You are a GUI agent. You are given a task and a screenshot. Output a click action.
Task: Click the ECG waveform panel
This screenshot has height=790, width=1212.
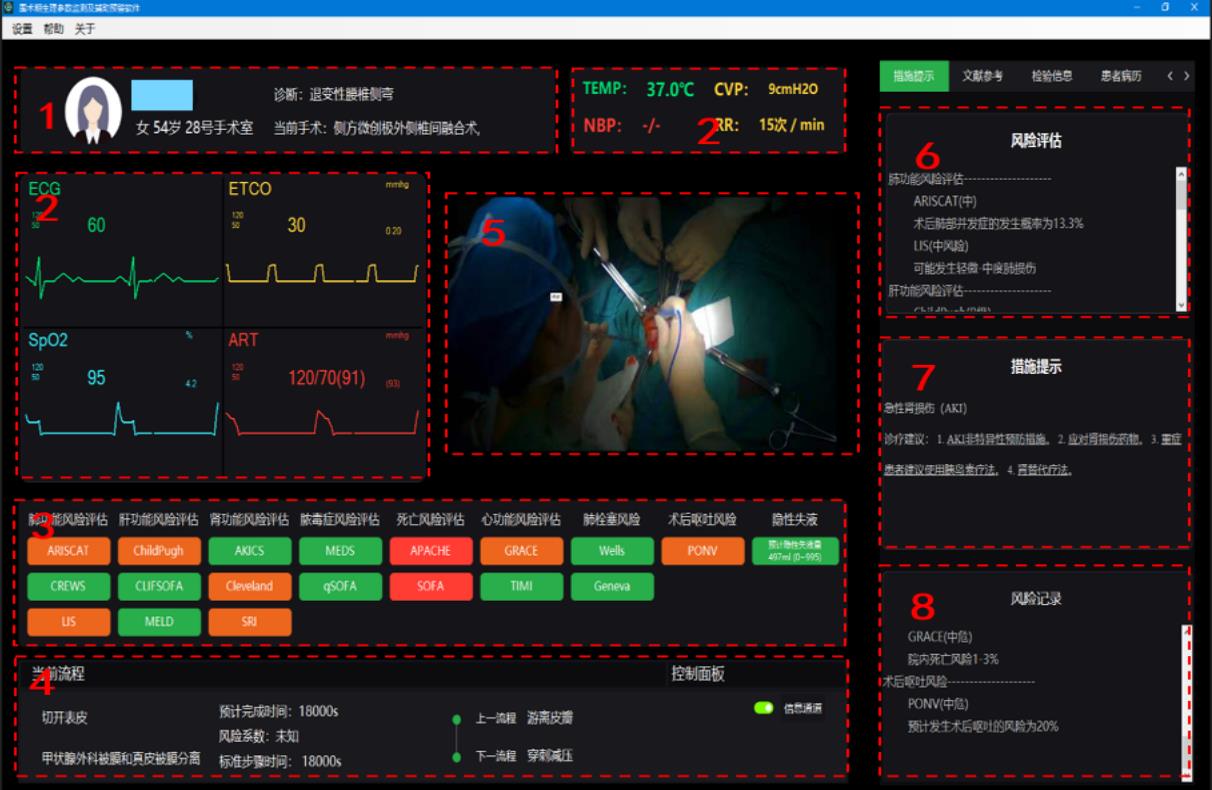coord(122,252)
